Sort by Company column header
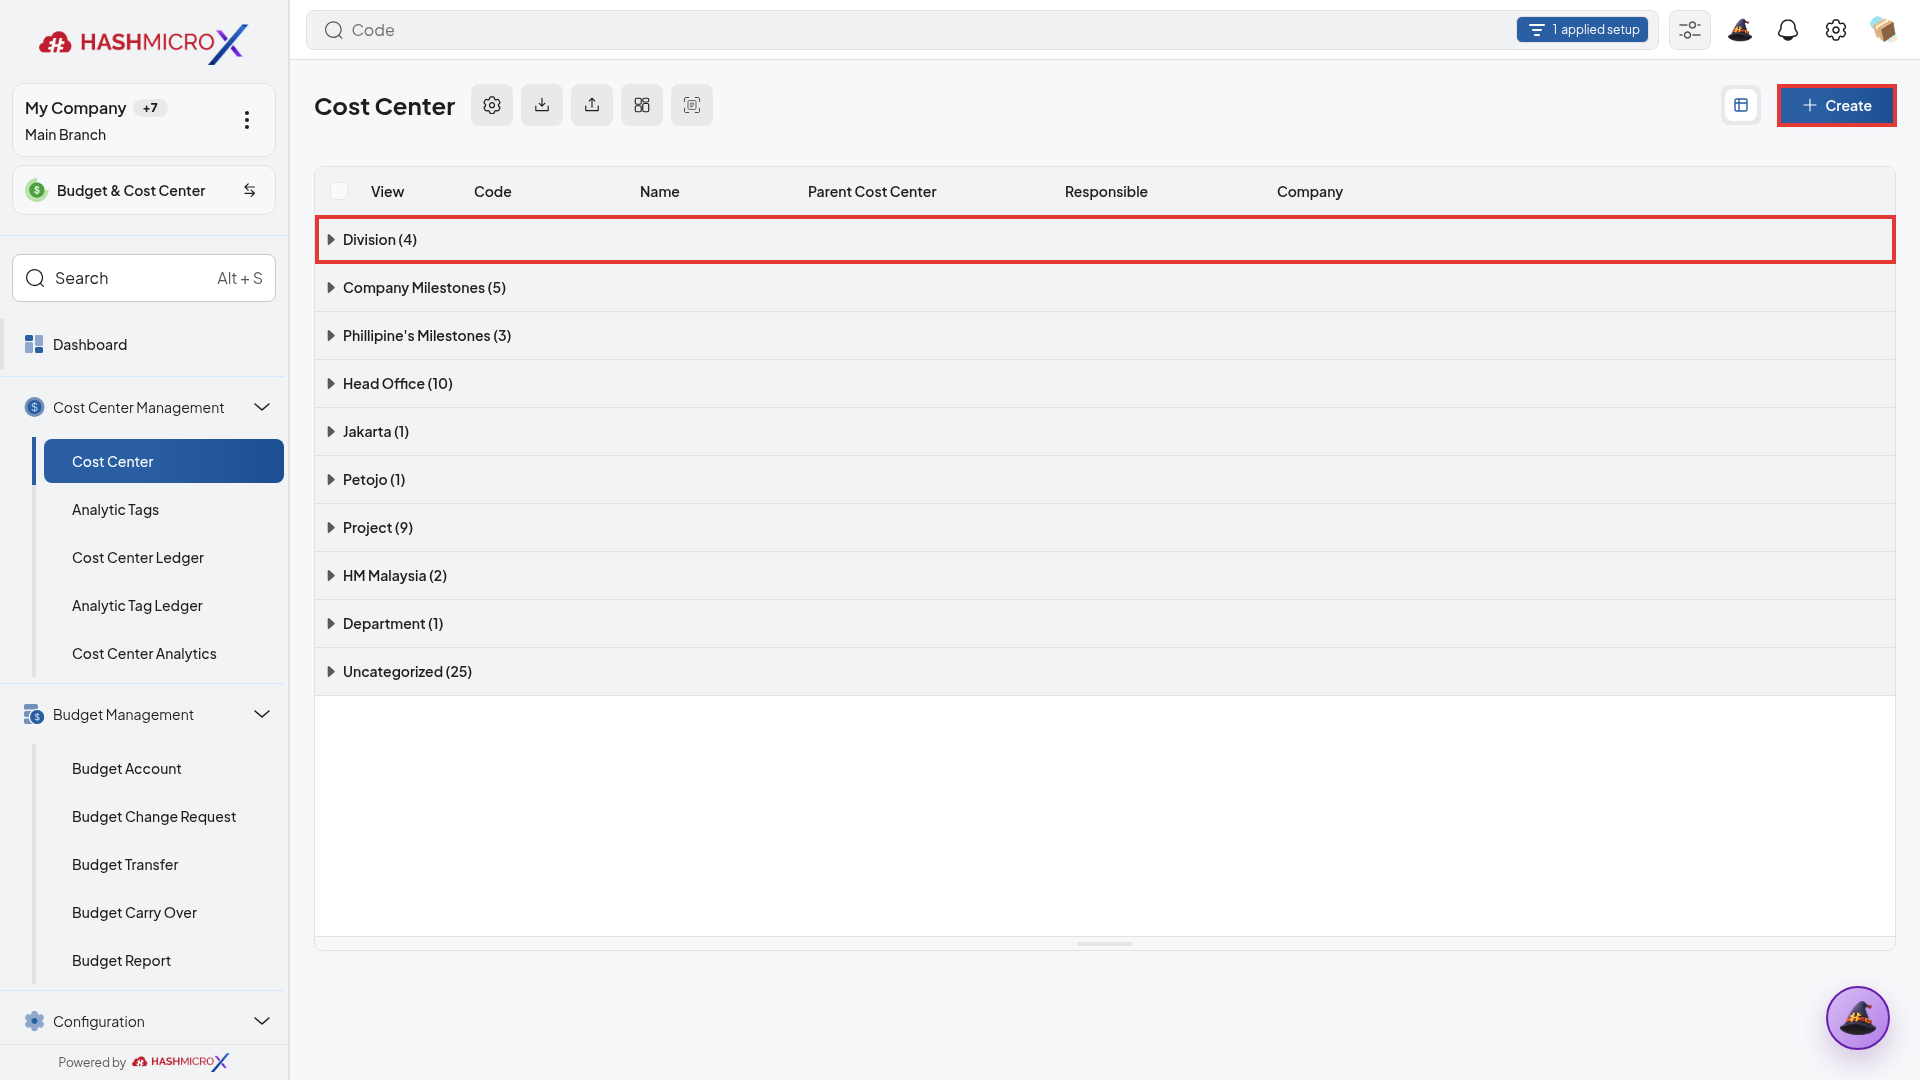Image resolution: width=1920 pixels, height=1080 pixels. click(x=1310, y=192)
